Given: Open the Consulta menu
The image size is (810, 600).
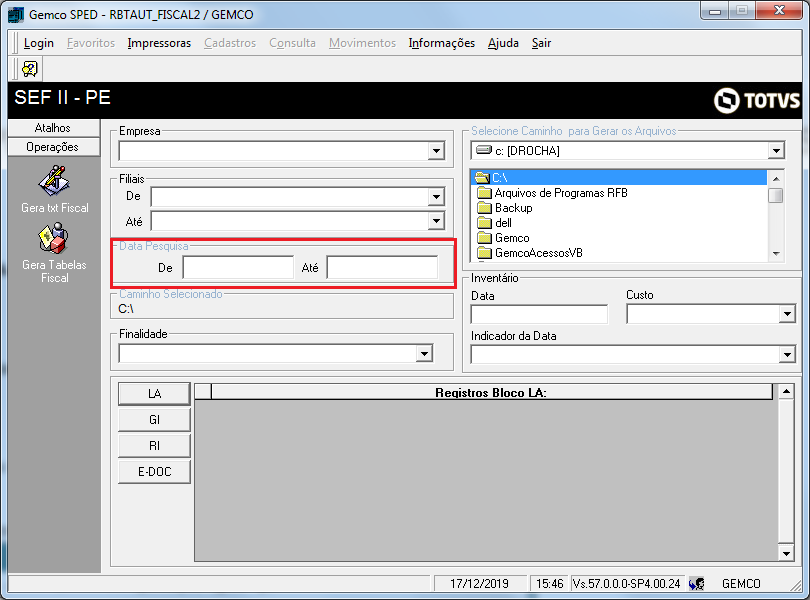Looking at the screenshot, I should tap(292, 43).
